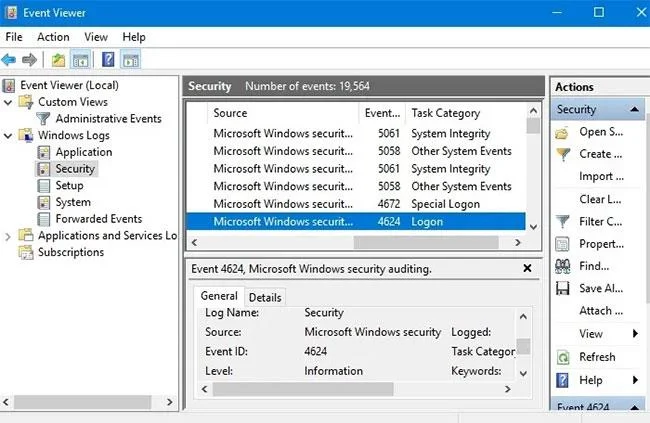
Task: Collapse the Event 4624 actions section
Action: pos(634,407)
